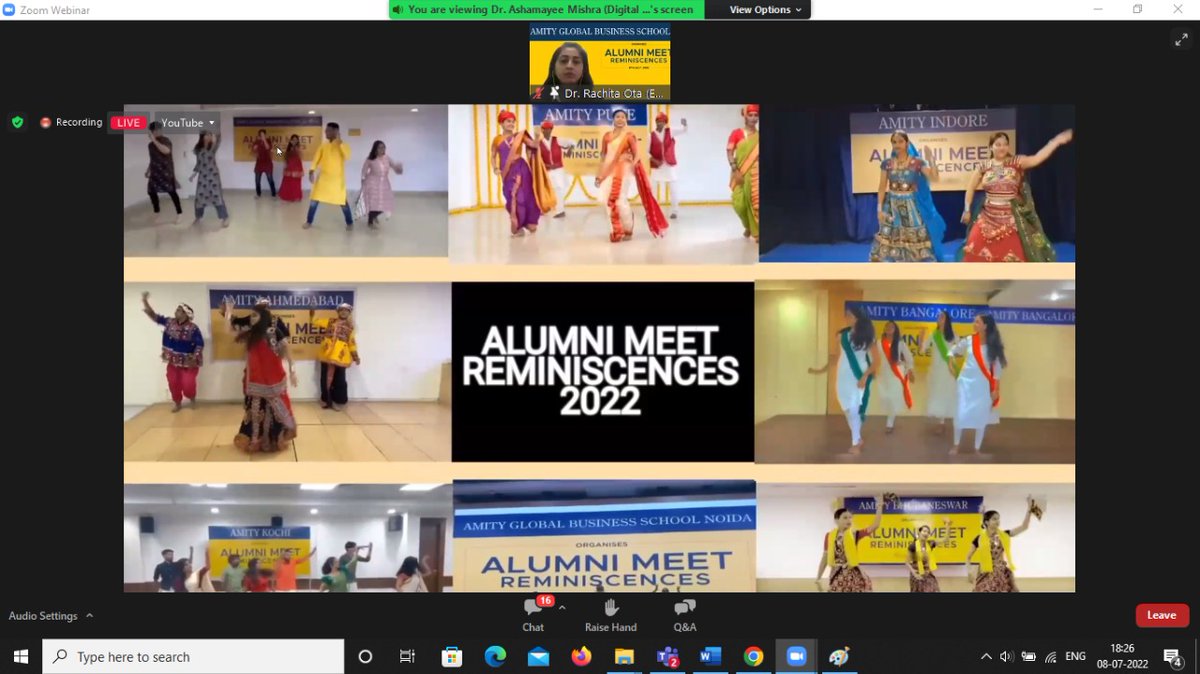Launch Microsoft Store from the taskbar
Image resolution: width=1200 pixels, height=674 pixels.
click(x=452, y=656)
